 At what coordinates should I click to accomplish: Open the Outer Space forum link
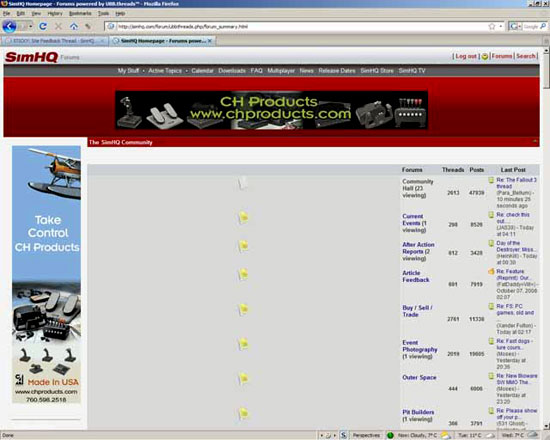pos(419,377)
